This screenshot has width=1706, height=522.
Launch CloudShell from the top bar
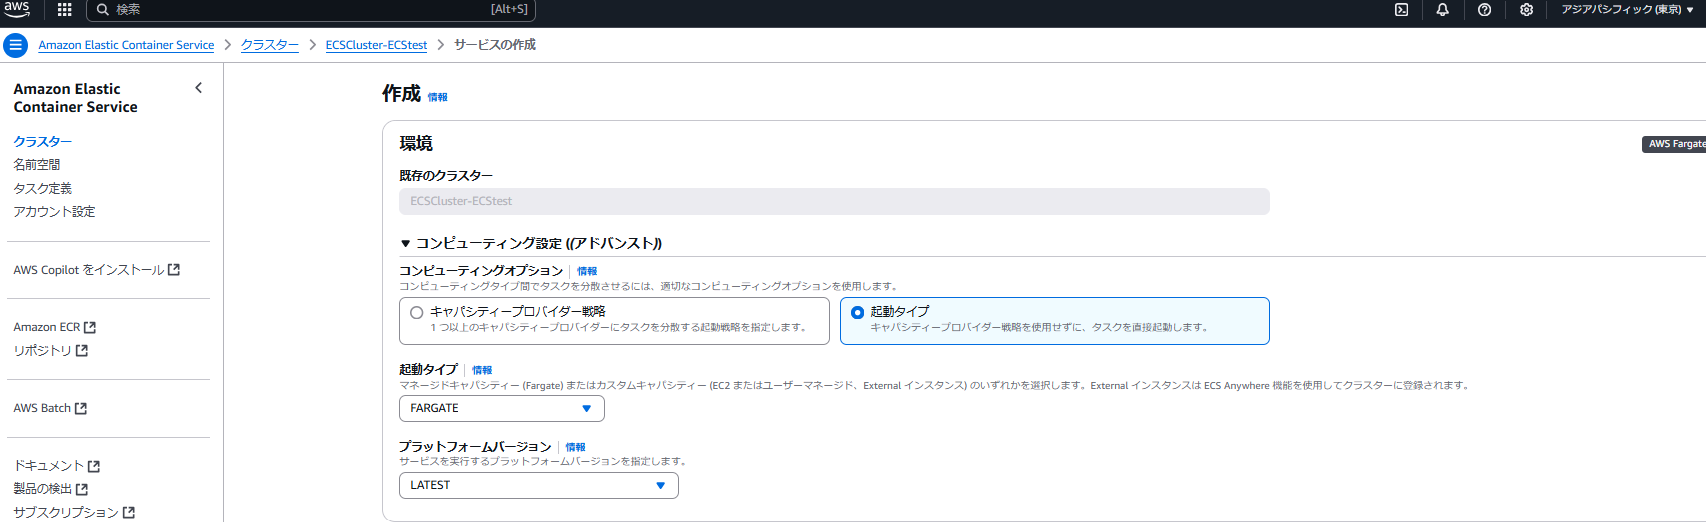[1401, 10]
